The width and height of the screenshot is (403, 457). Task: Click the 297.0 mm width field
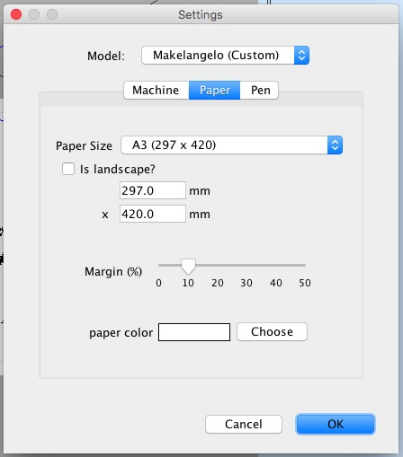pyautogui.click(x=153, y=190)
